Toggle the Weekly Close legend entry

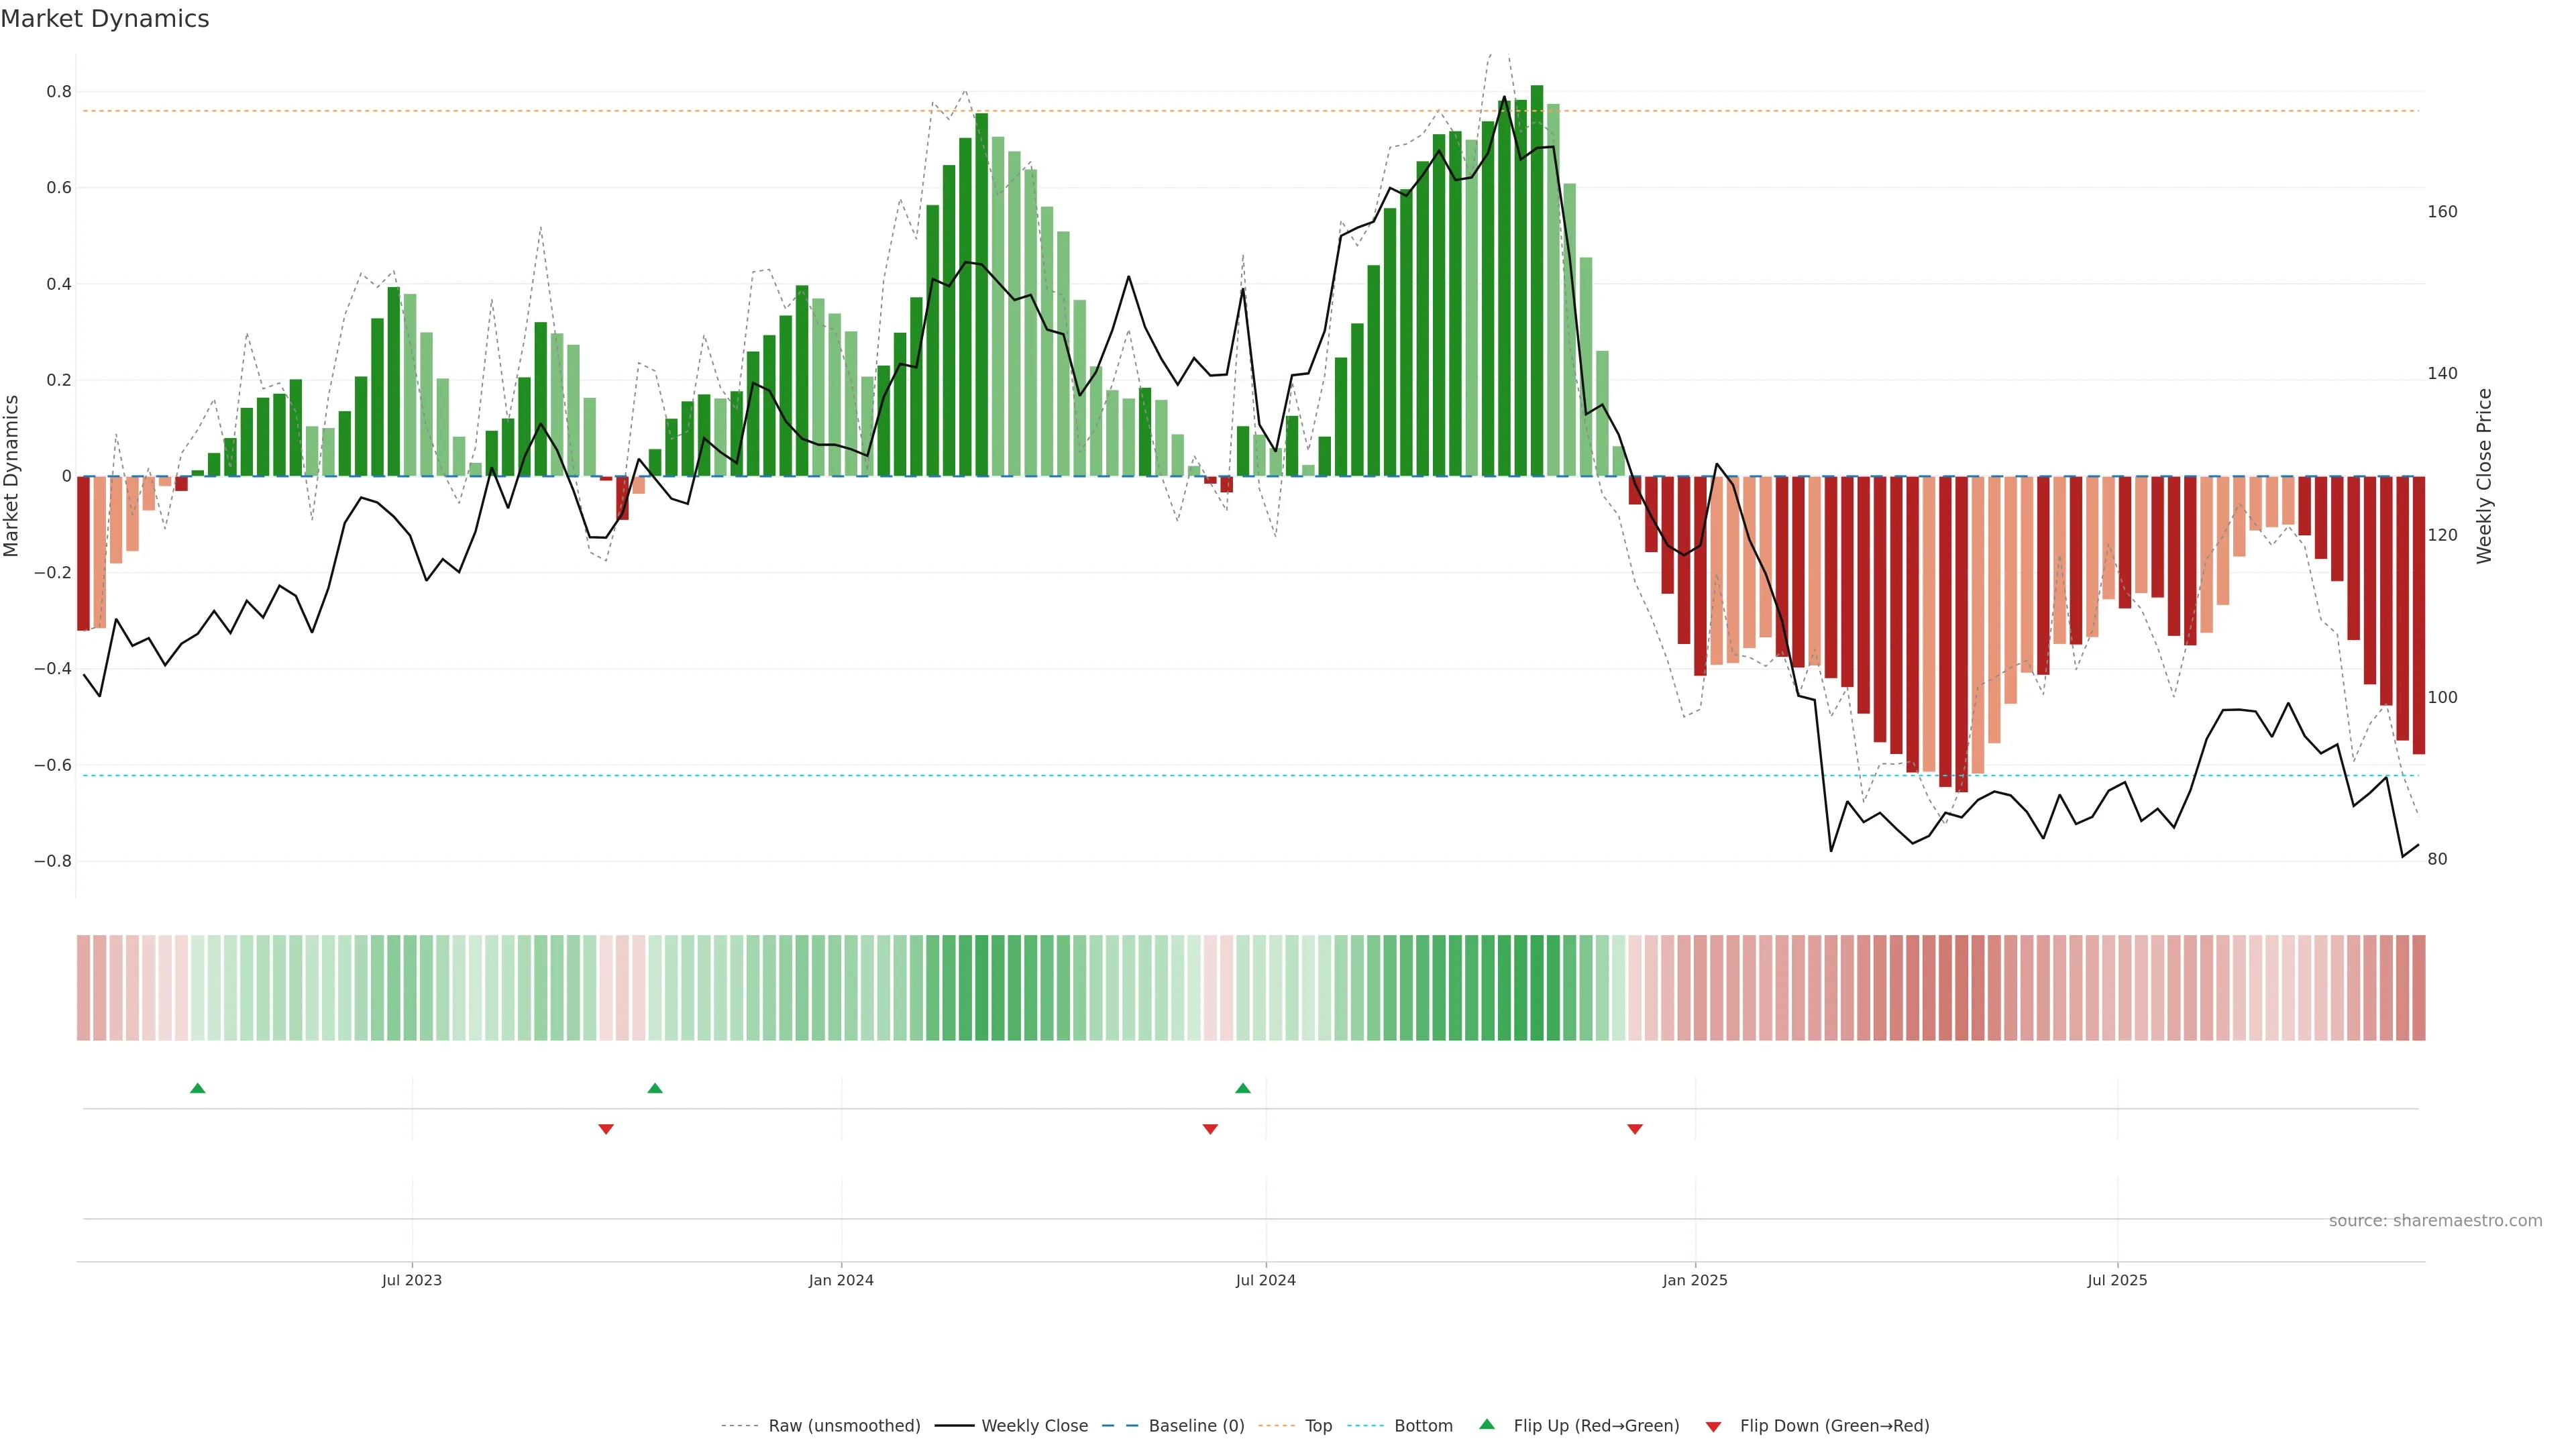[x=1034, y=1426]
